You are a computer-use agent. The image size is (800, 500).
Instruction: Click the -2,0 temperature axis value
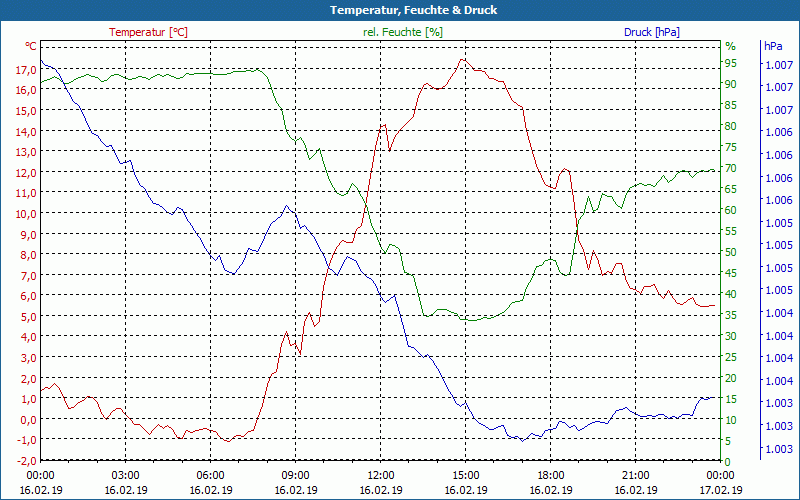27,461
